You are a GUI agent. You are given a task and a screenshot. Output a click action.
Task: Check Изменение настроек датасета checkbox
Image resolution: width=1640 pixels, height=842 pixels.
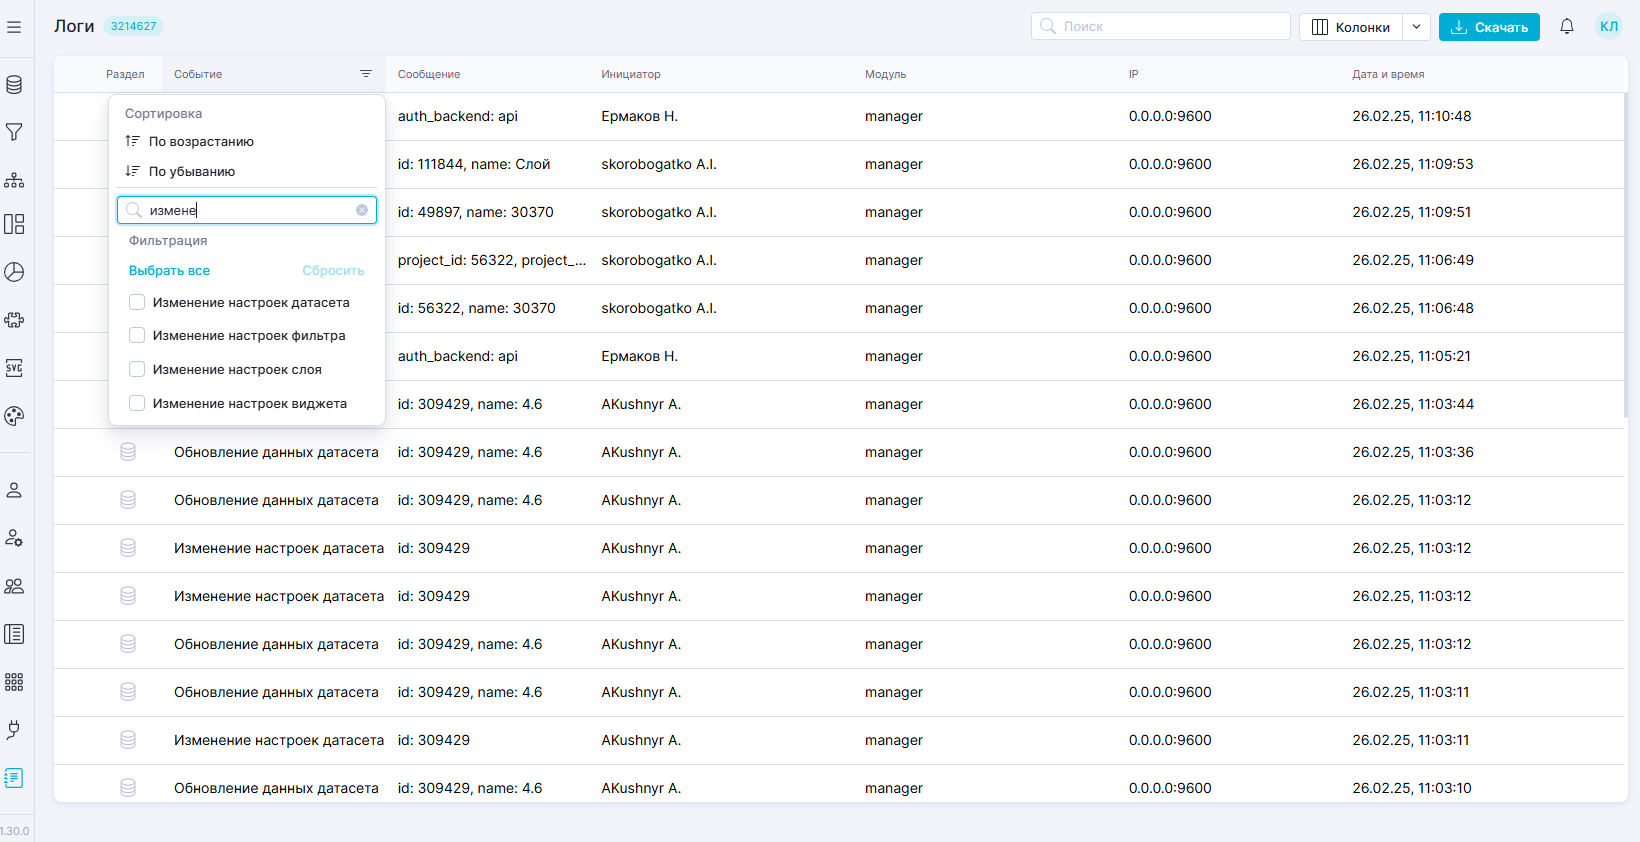pyautogui.click(x=137, y=303)
